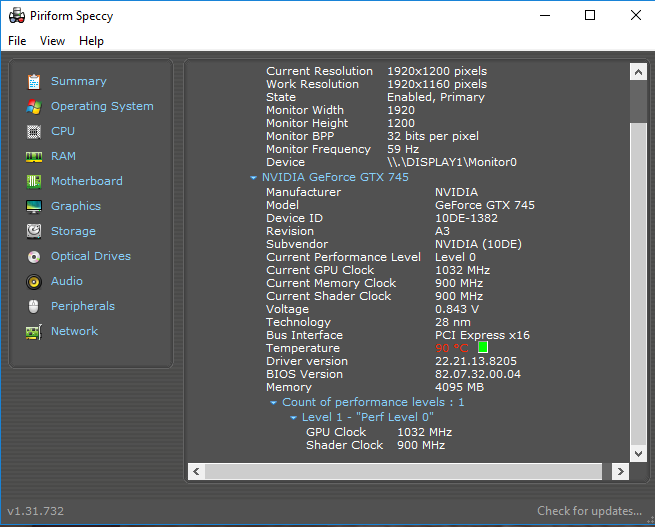Screen dimensions: 655x527
Task: Select the BIOS Version 82.07.32.00.04 value
Action: pyautogui.click(x=477, y=374)
